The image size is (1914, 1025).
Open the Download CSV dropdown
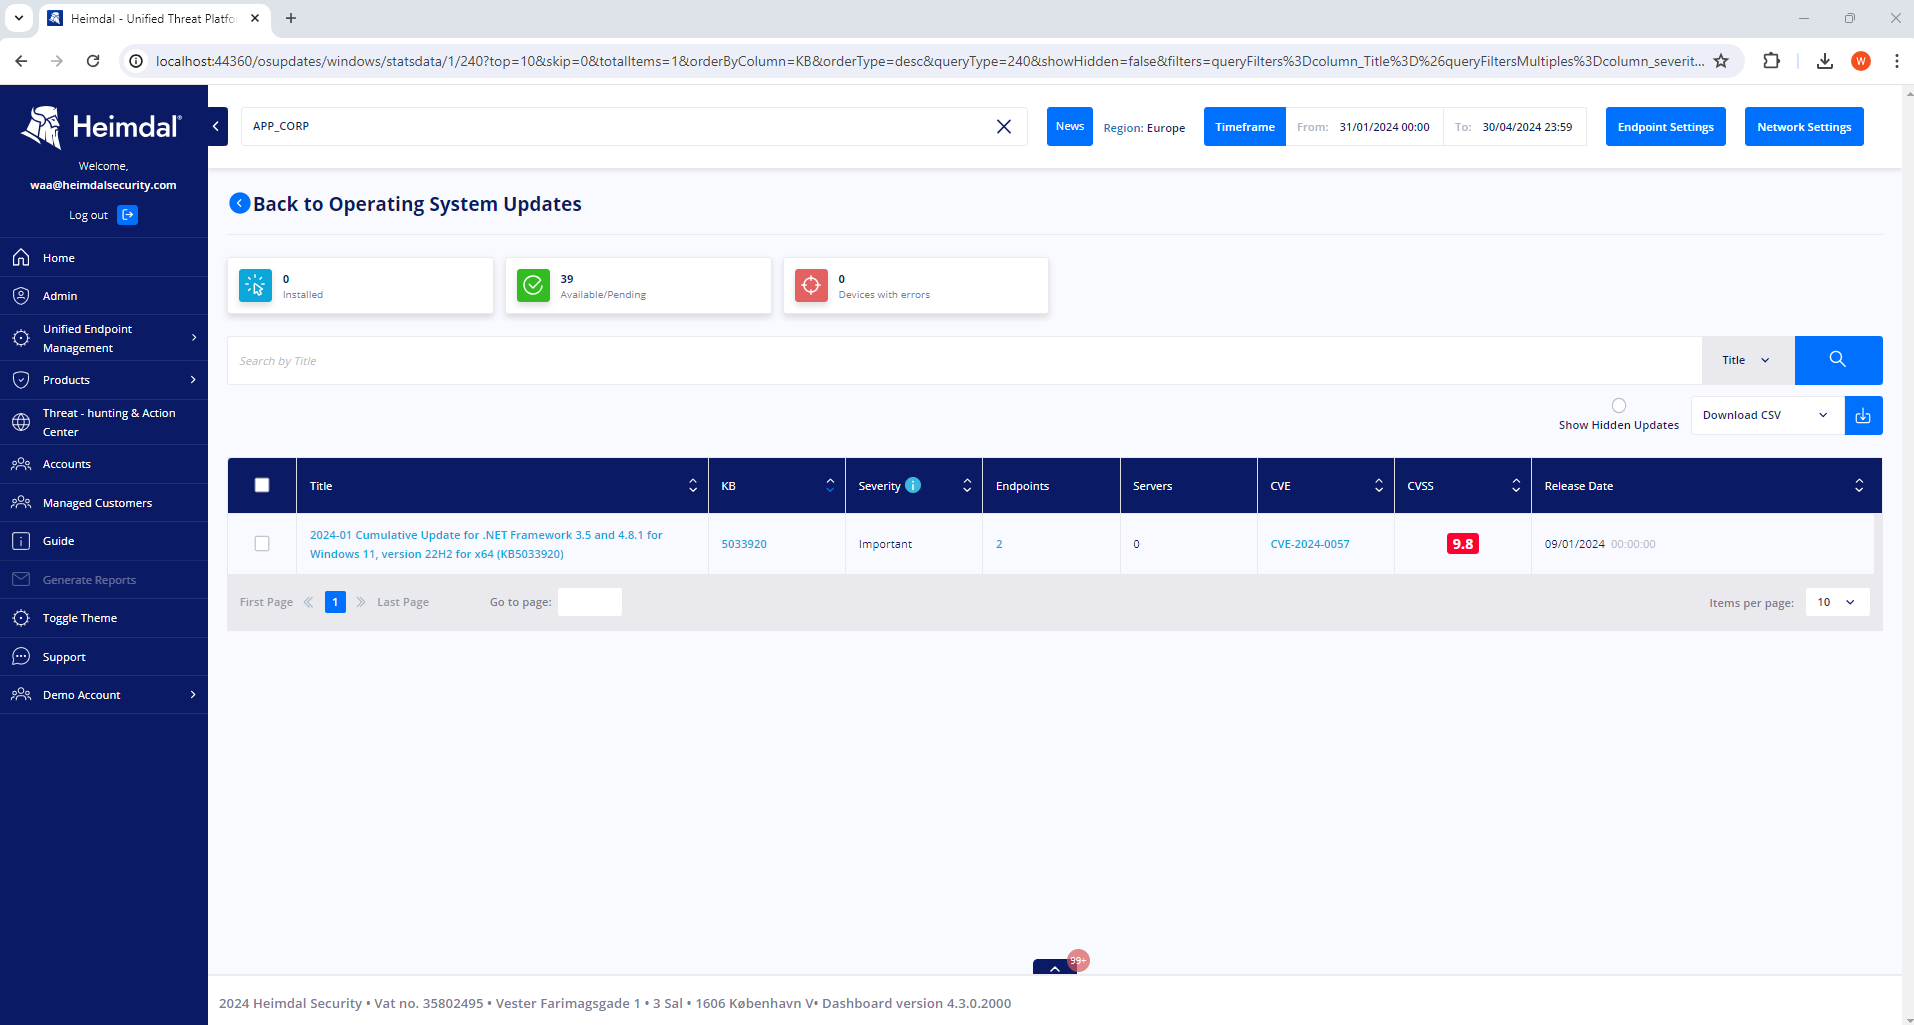click(x=1767, y=416)
